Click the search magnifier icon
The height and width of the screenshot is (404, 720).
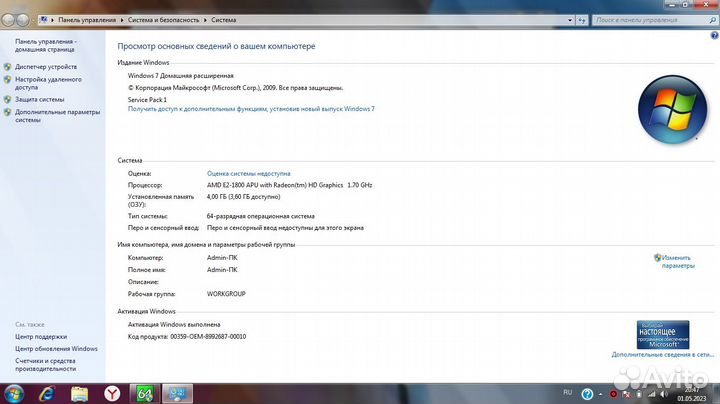[x=713, y=20]
